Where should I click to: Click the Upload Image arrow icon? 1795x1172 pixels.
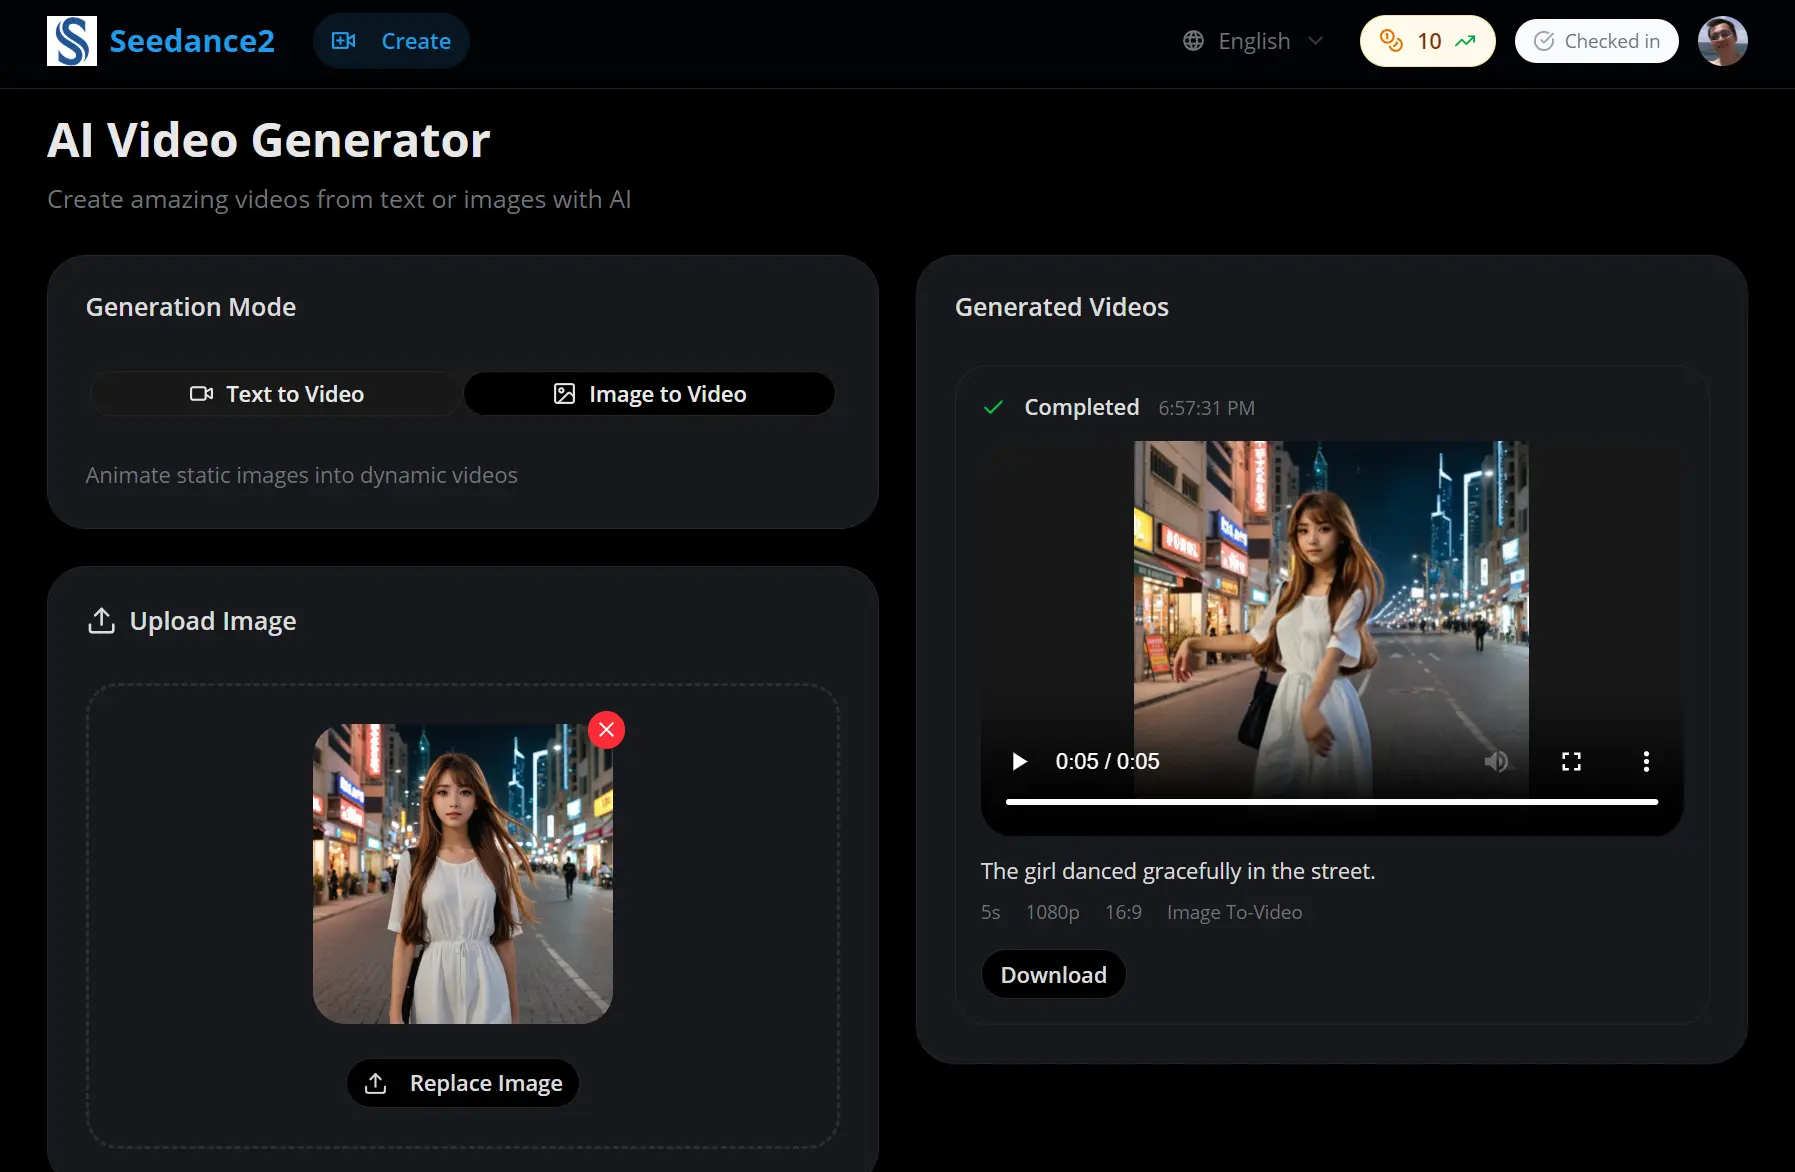click(101, 620)
